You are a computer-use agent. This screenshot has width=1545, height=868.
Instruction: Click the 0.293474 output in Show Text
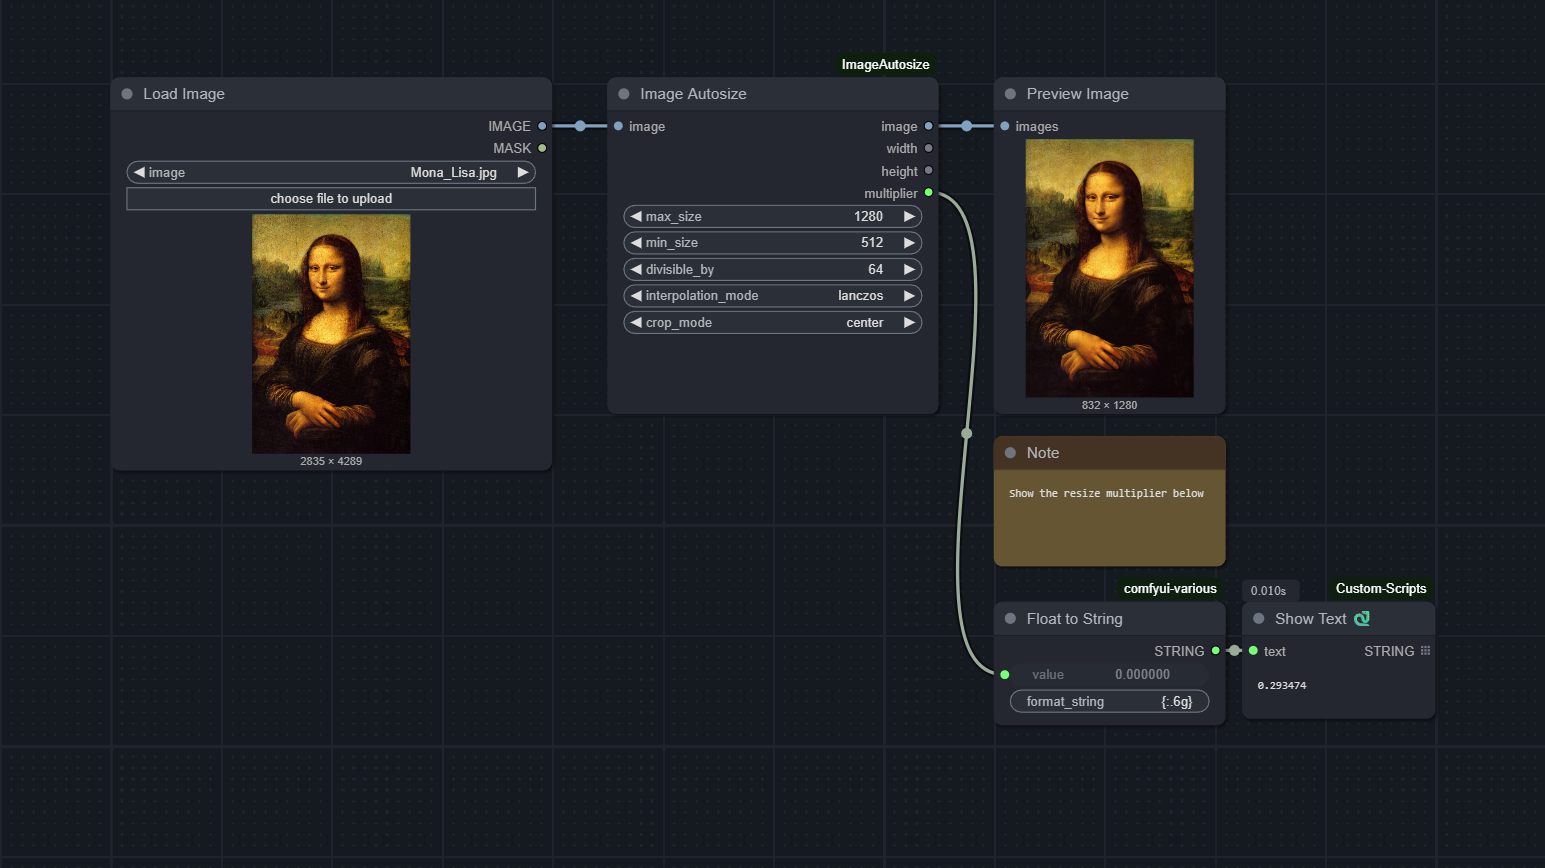1282,686
